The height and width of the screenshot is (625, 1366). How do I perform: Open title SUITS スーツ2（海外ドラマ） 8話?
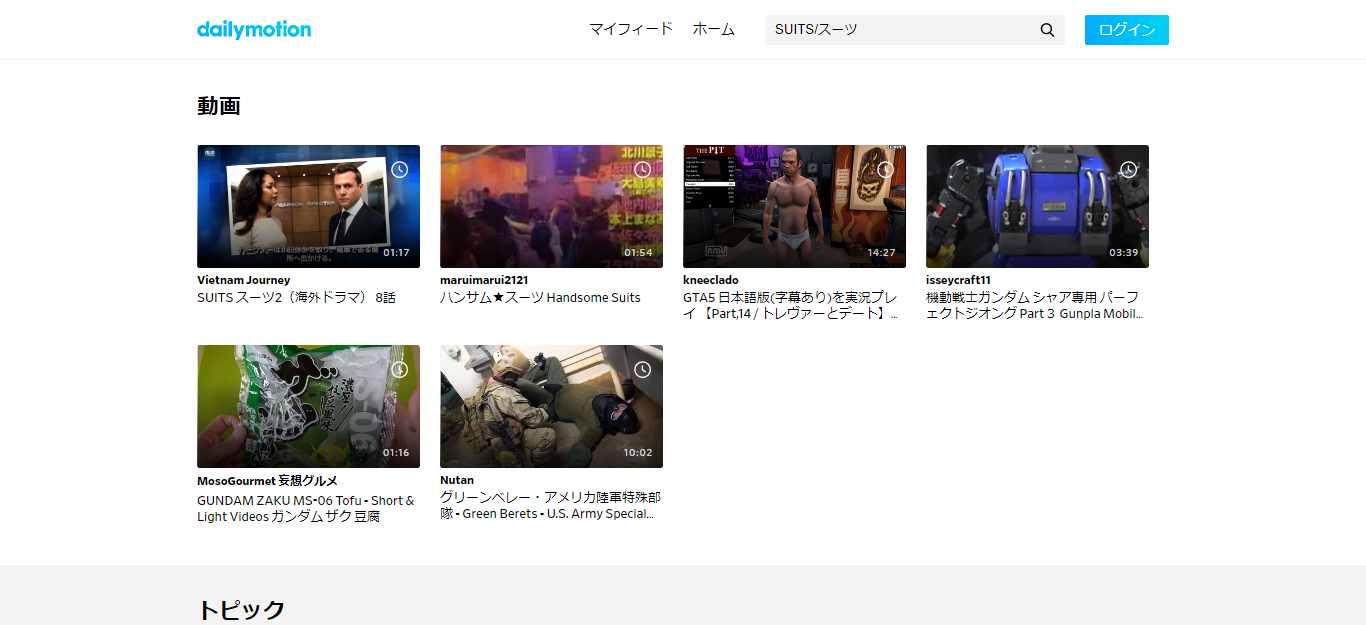296,298
